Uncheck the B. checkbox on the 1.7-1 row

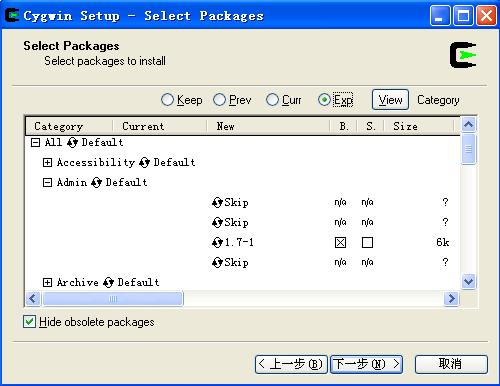click(340, 242)
